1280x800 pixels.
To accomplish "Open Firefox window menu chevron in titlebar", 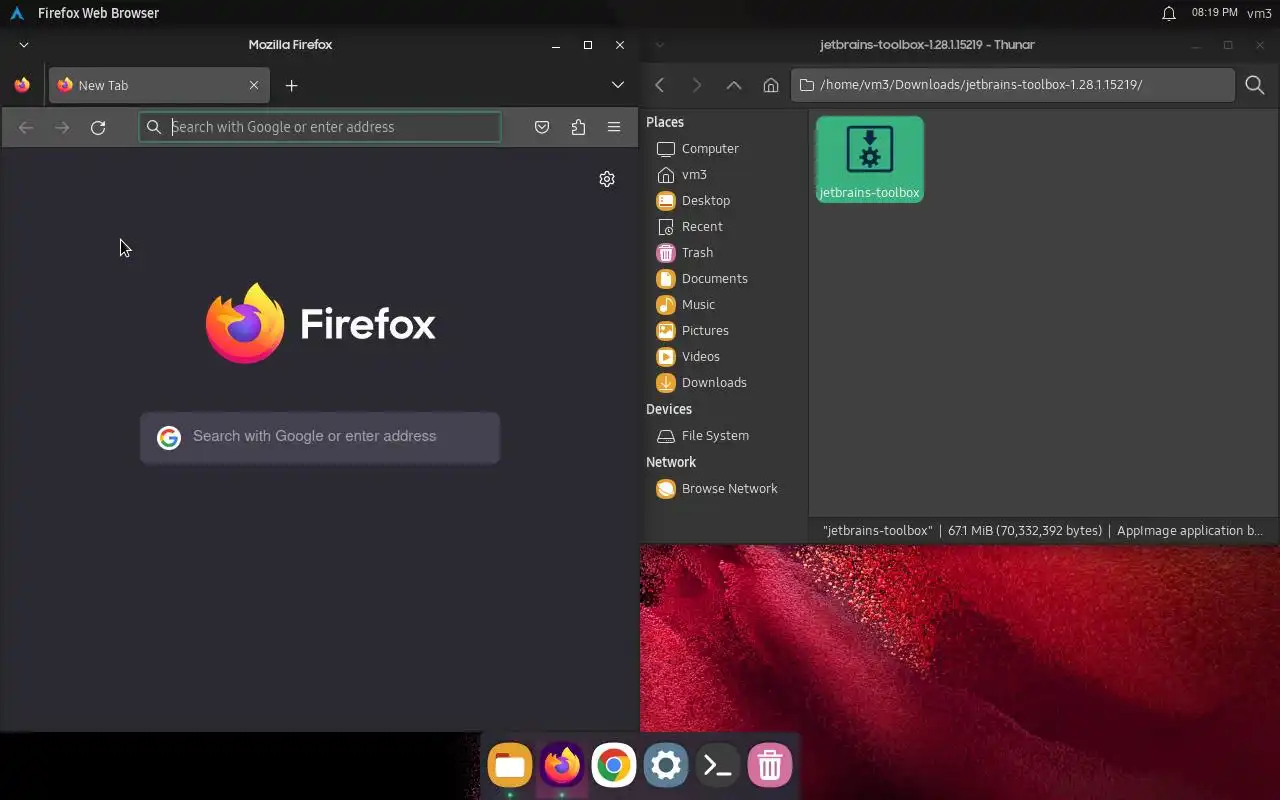I will (x=24, y=45).
